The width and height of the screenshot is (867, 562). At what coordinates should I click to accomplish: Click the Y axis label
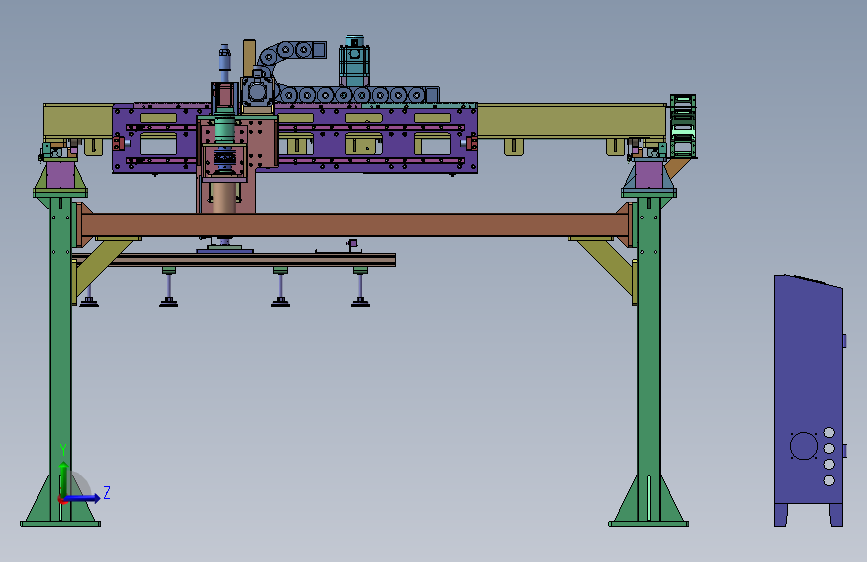click(x=63, y=449)
